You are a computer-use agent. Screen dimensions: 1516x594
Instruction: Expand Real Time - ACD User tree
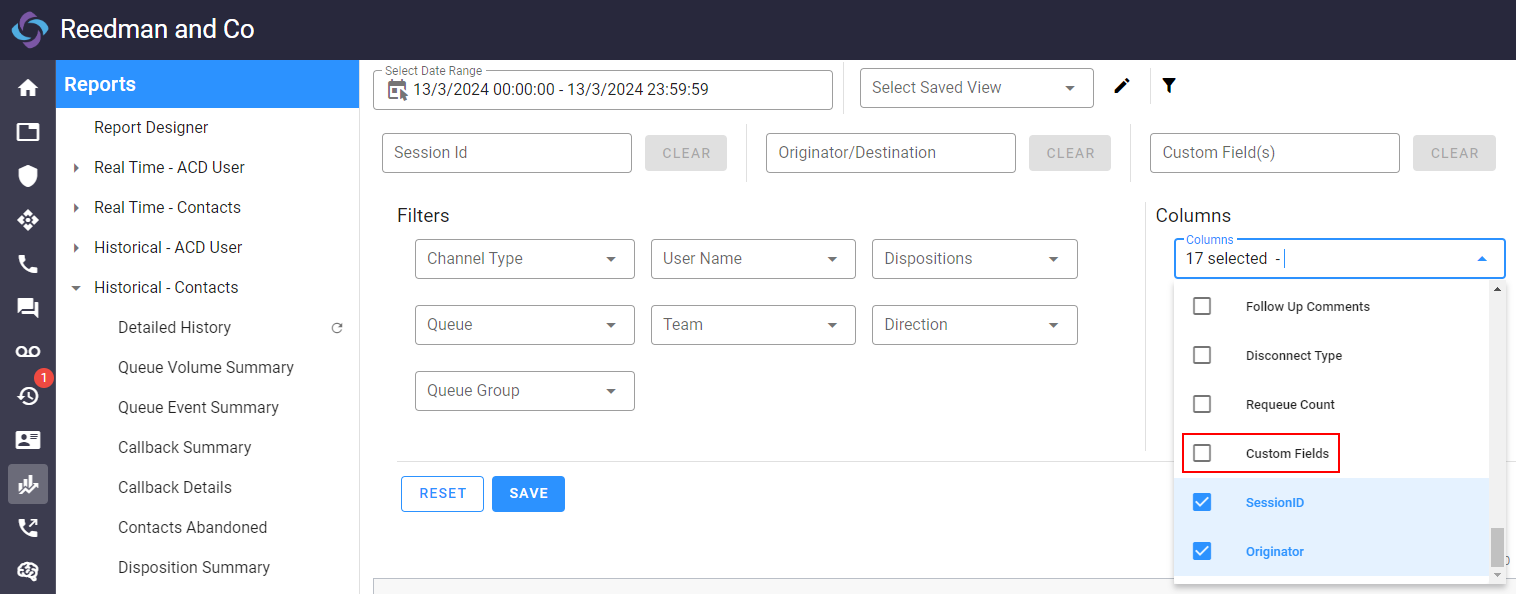tap(76, 168)
